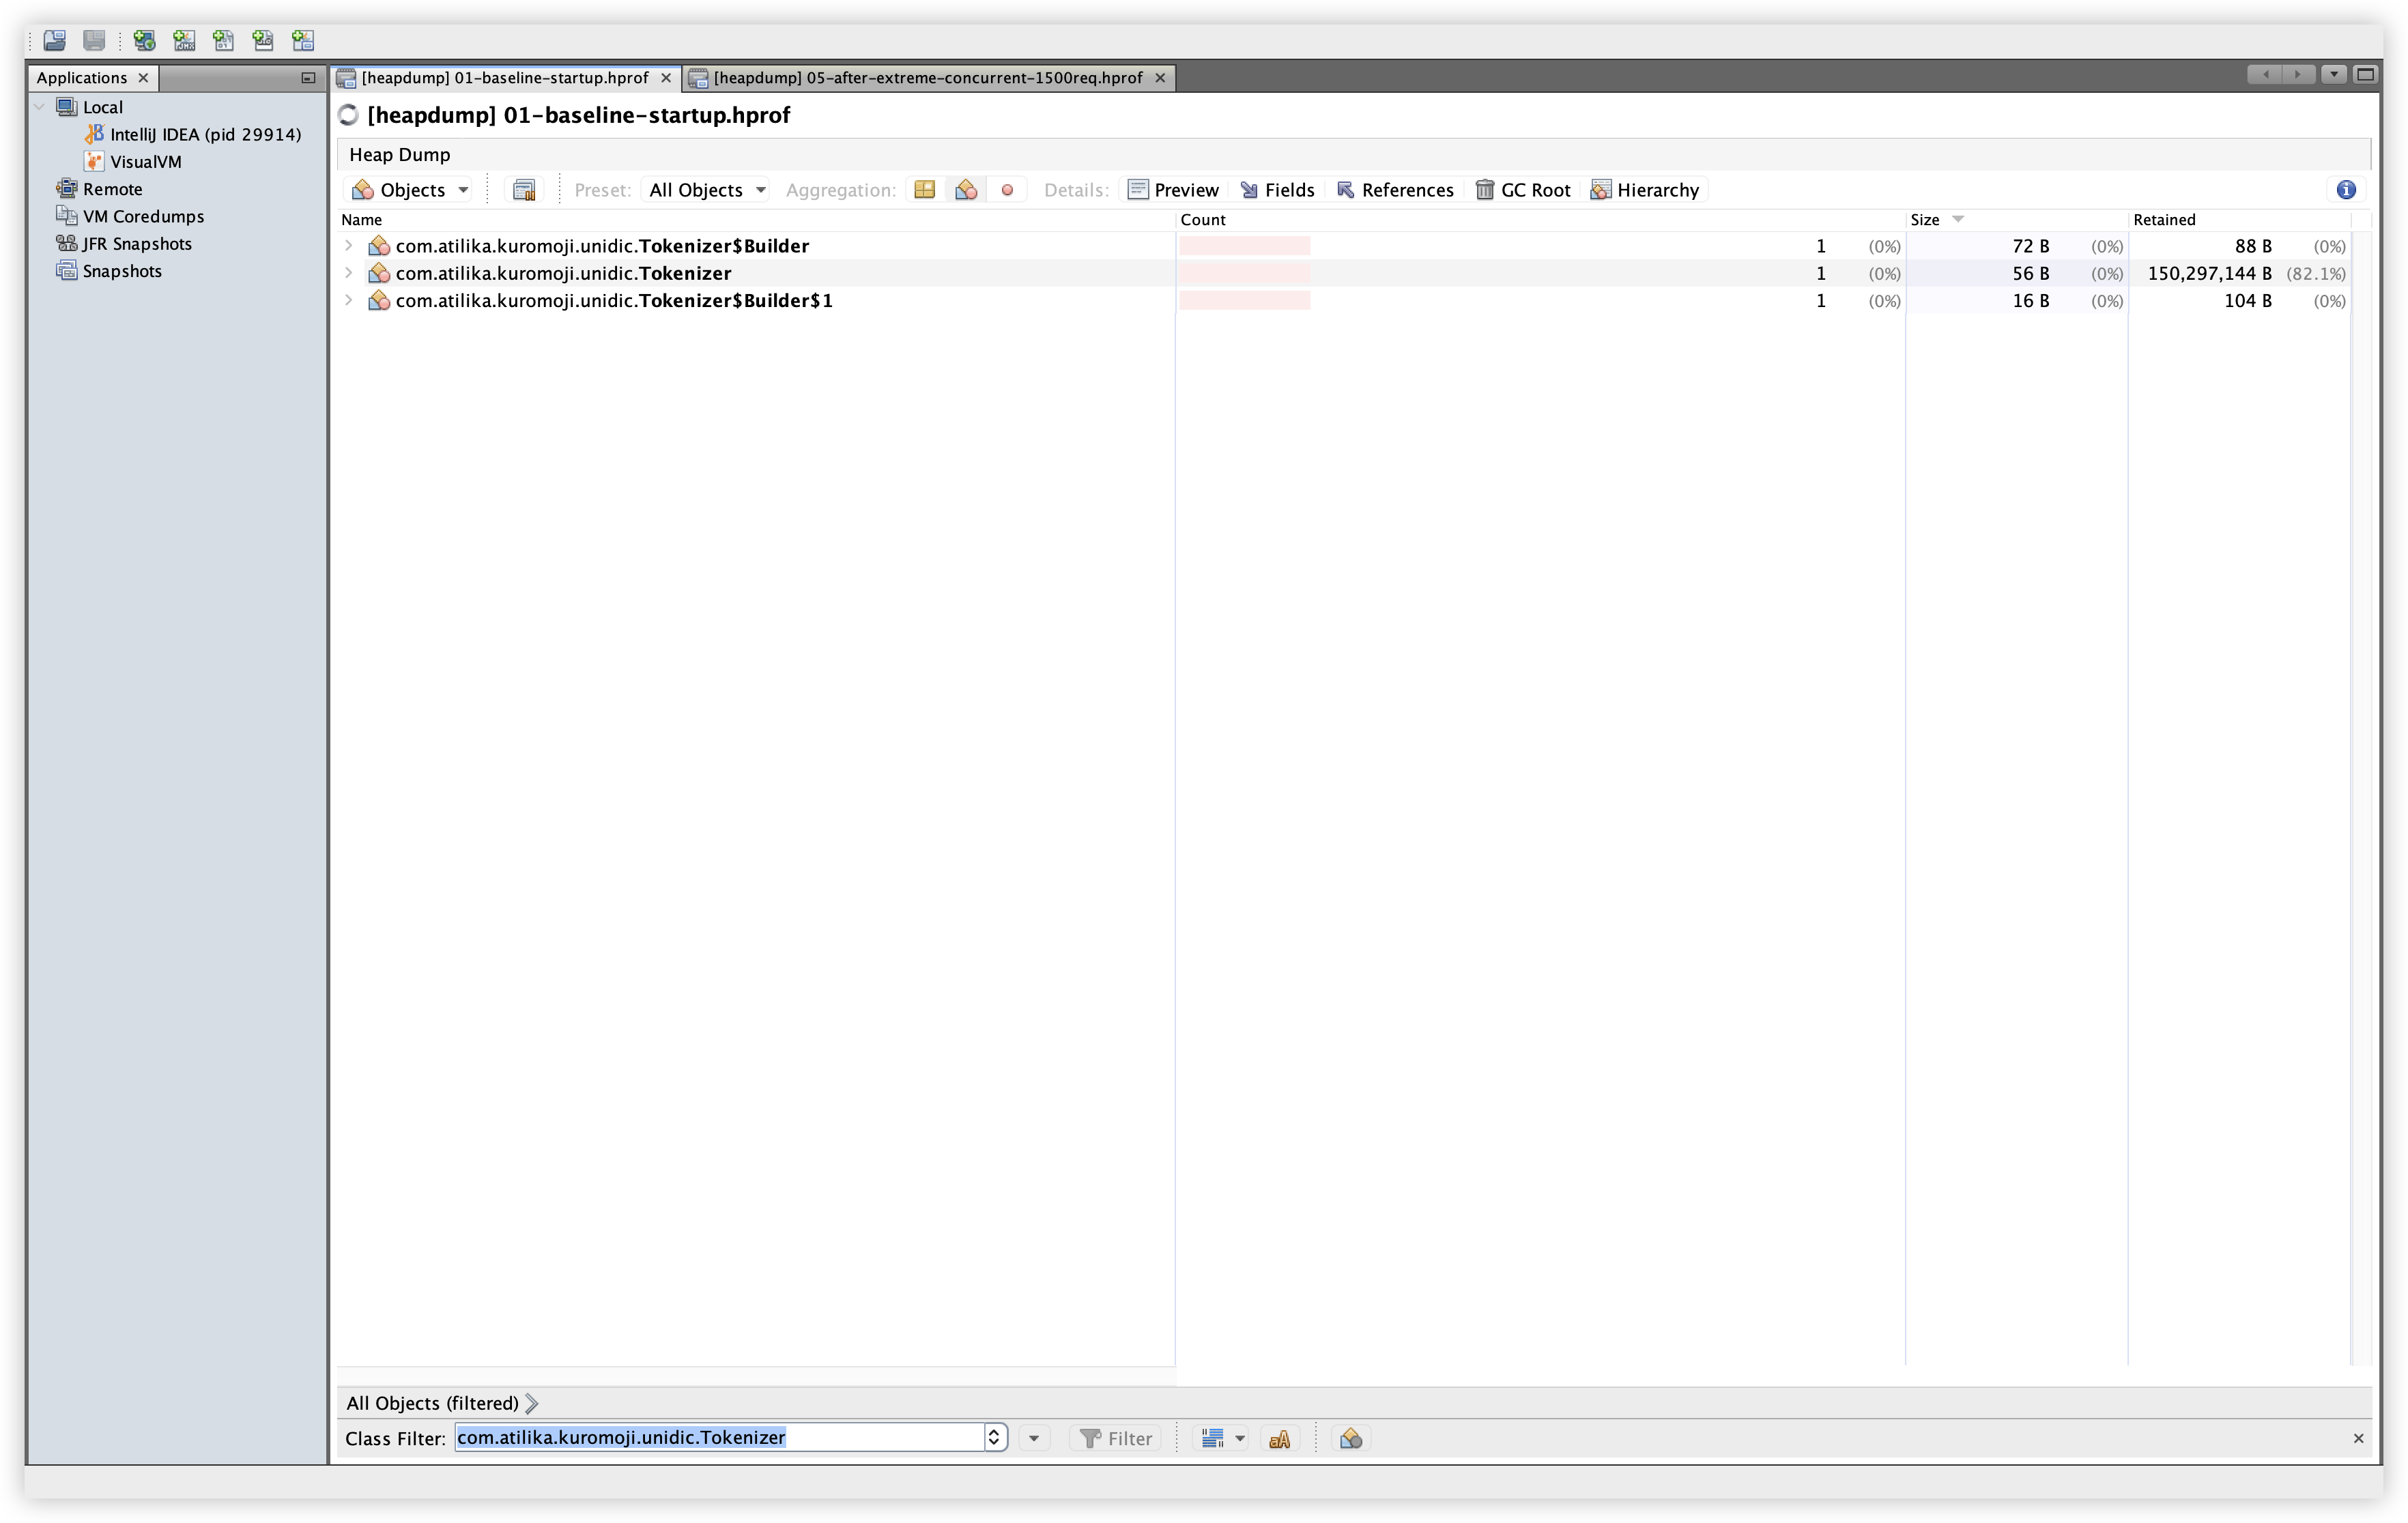Click the VisualVM application icon in tree
Viewport: 2408px width, 1523px height.
[94, 161]
